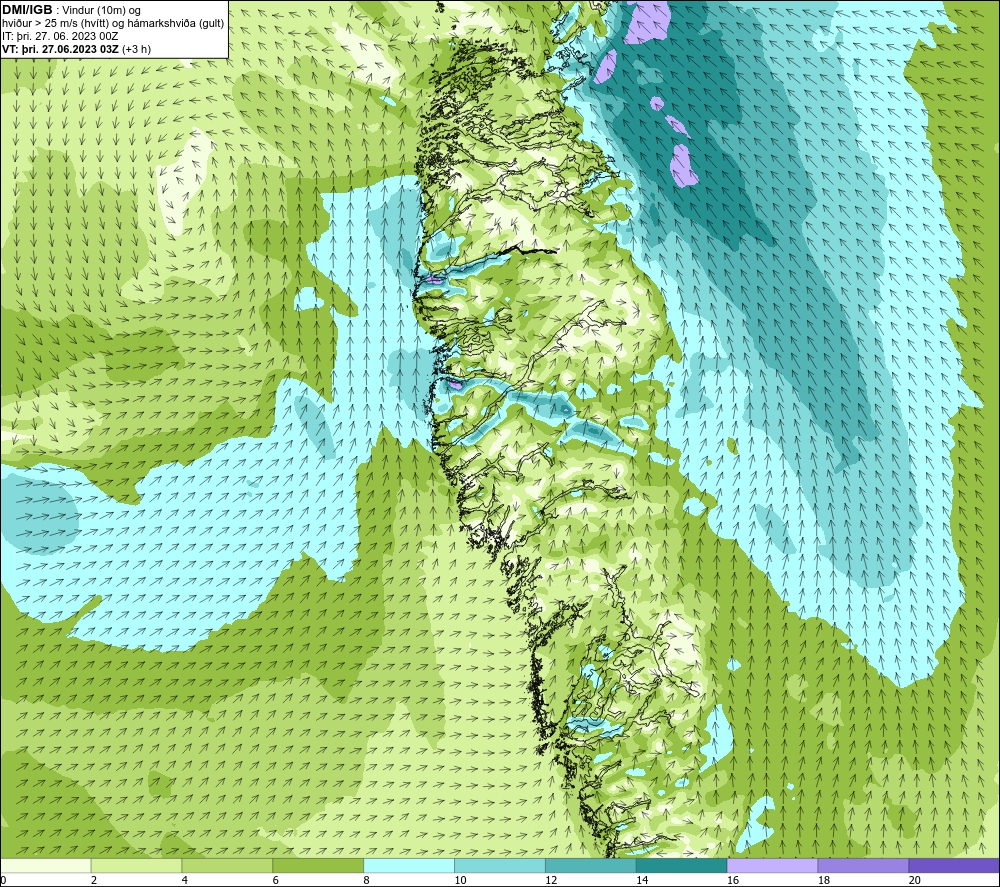
Task: Click the 'VT: þri. 27.06.2023 03Z (+3 h)' line
Action: (77, 49)
